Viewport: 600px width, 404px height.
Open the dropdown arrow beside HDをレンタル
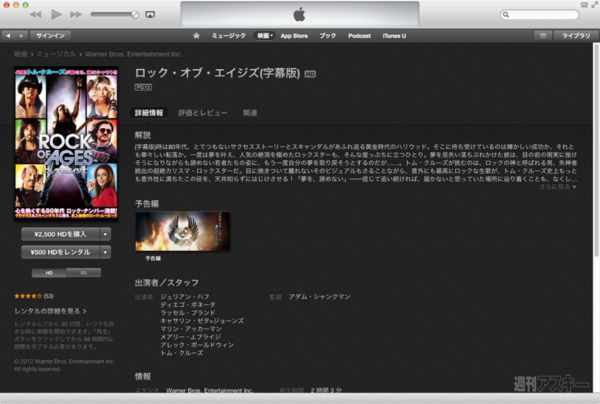105,252
